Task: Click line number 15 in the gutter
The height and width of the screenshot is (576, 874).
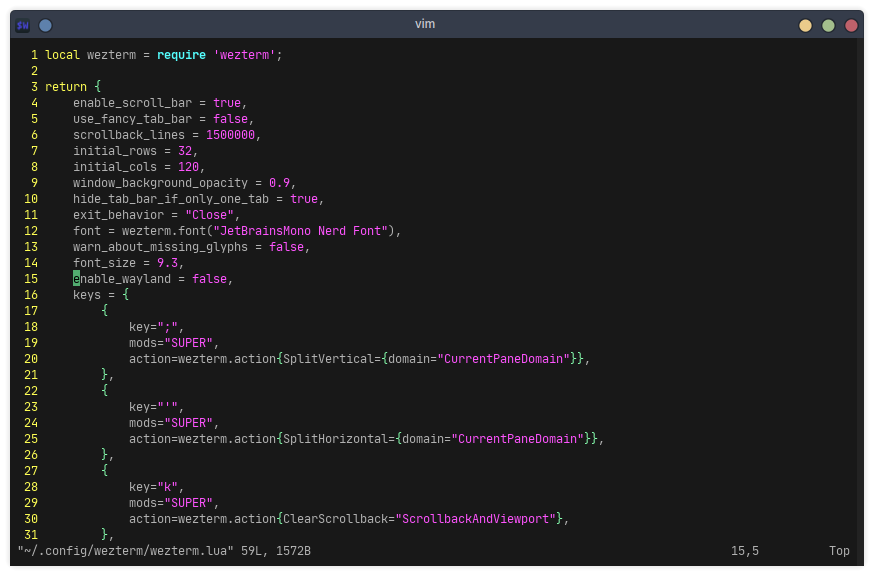Action: [x=30, y=278]
